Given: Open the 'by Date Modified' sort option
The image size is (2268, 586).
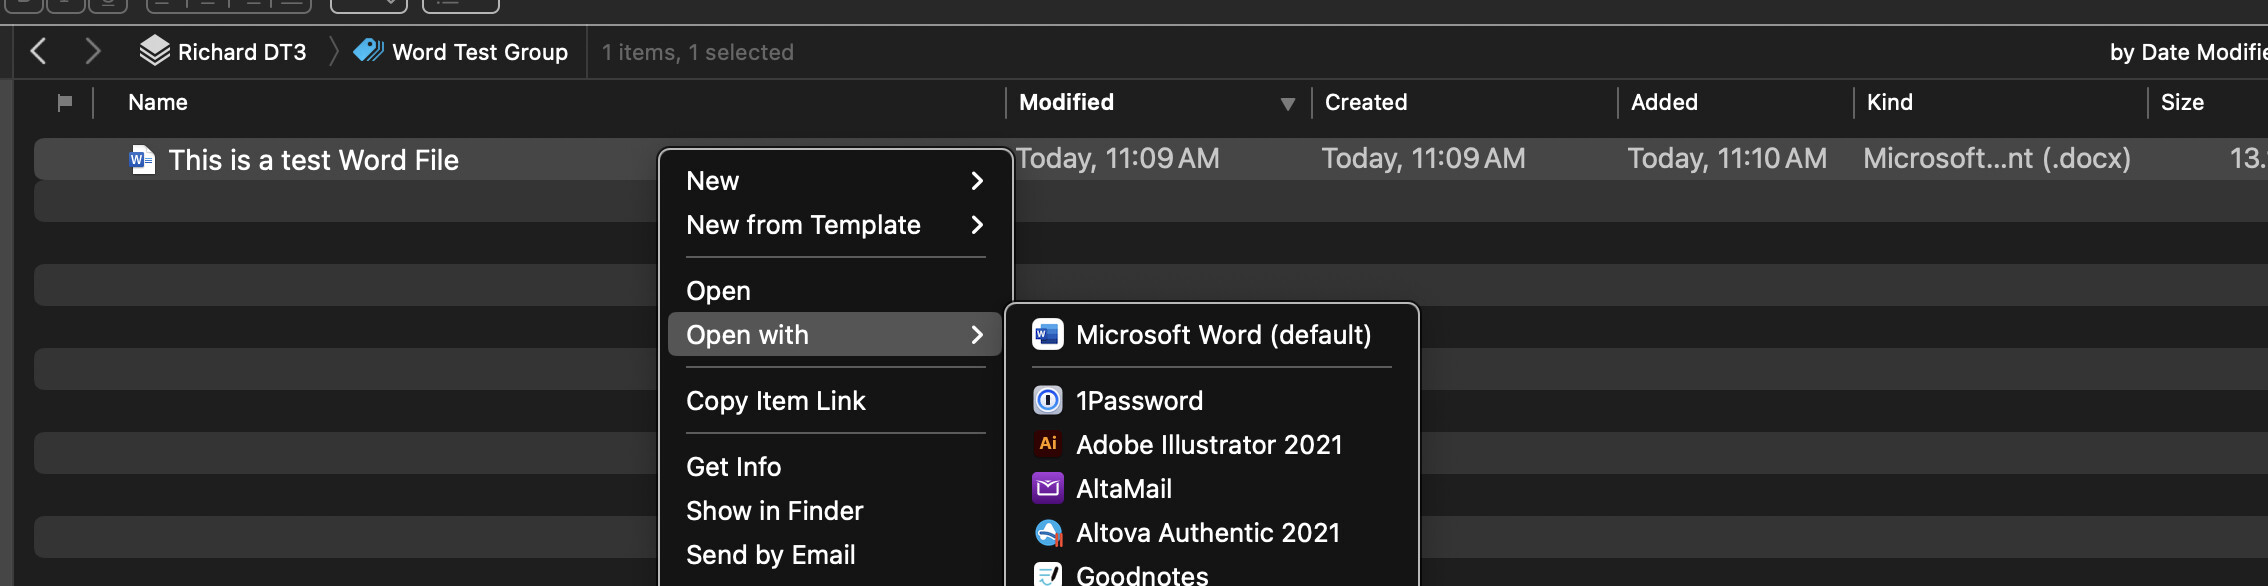Looking at the screenshot, I should [2188, 52].
